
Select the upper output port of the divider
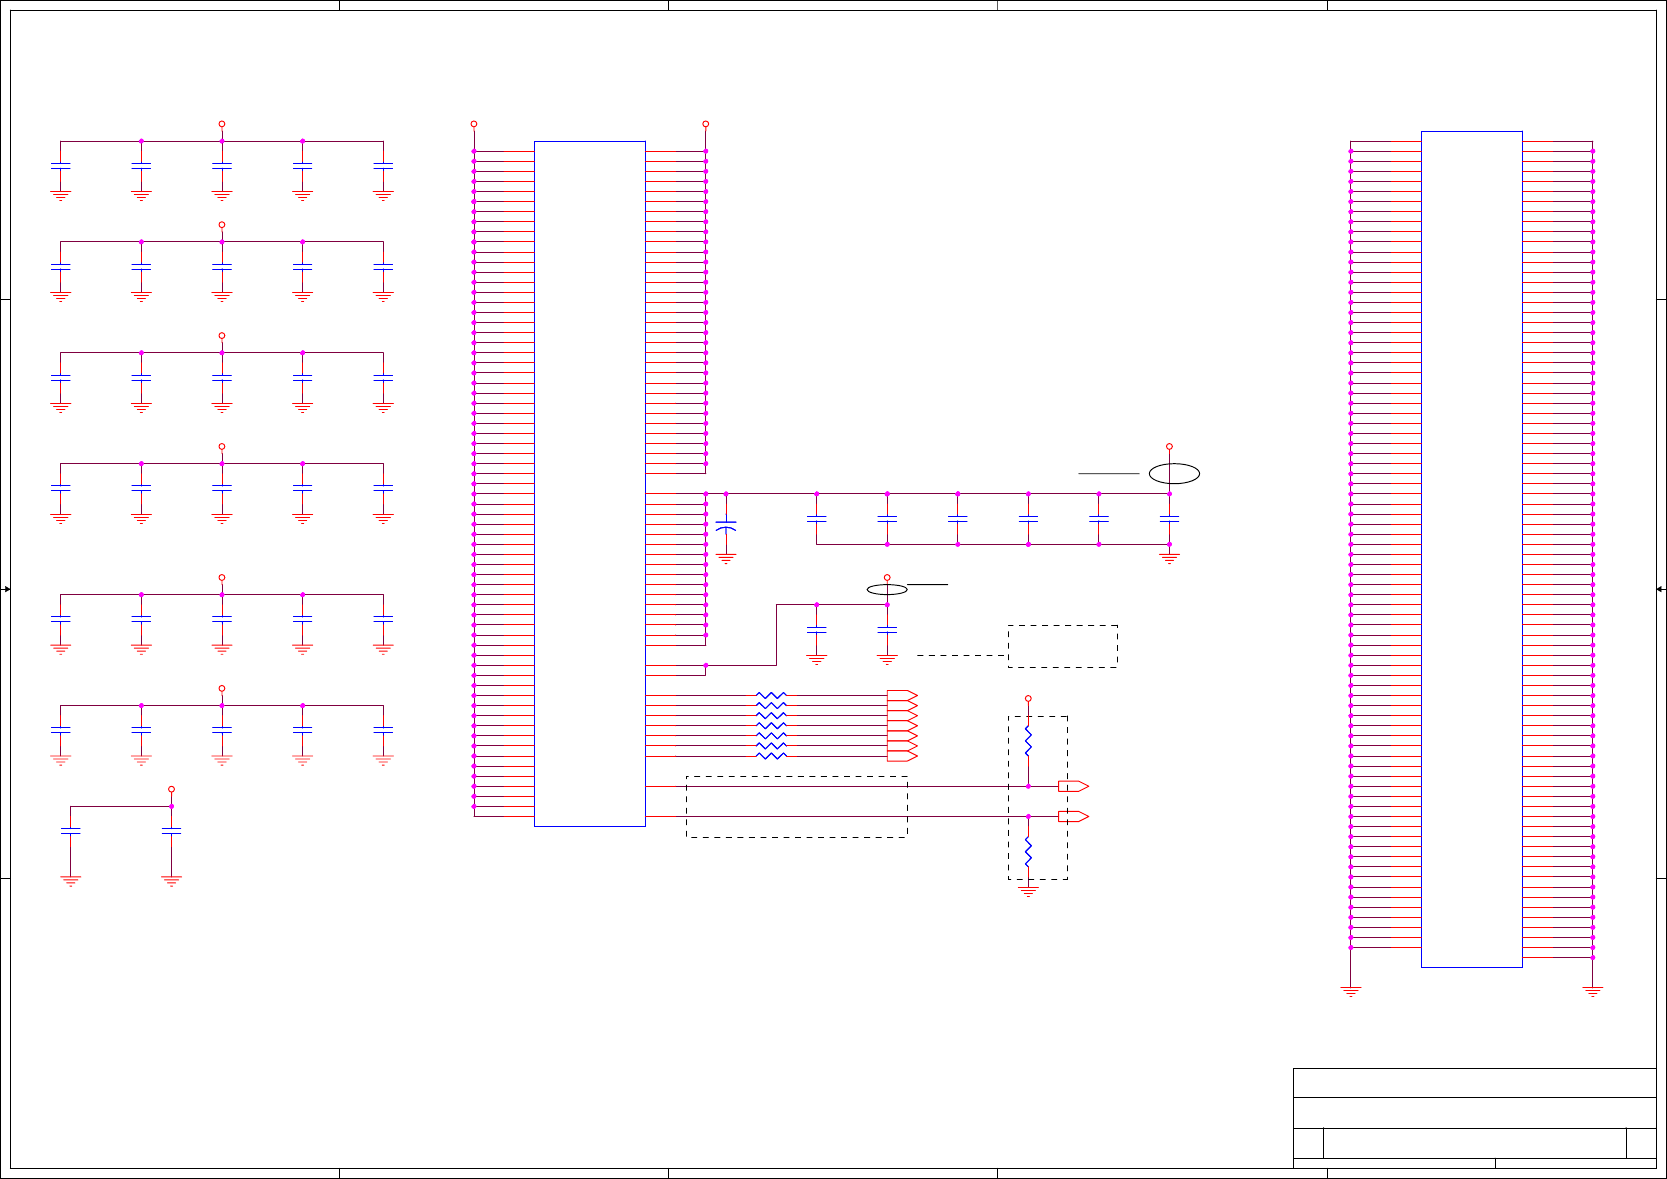pos(1074,786)
